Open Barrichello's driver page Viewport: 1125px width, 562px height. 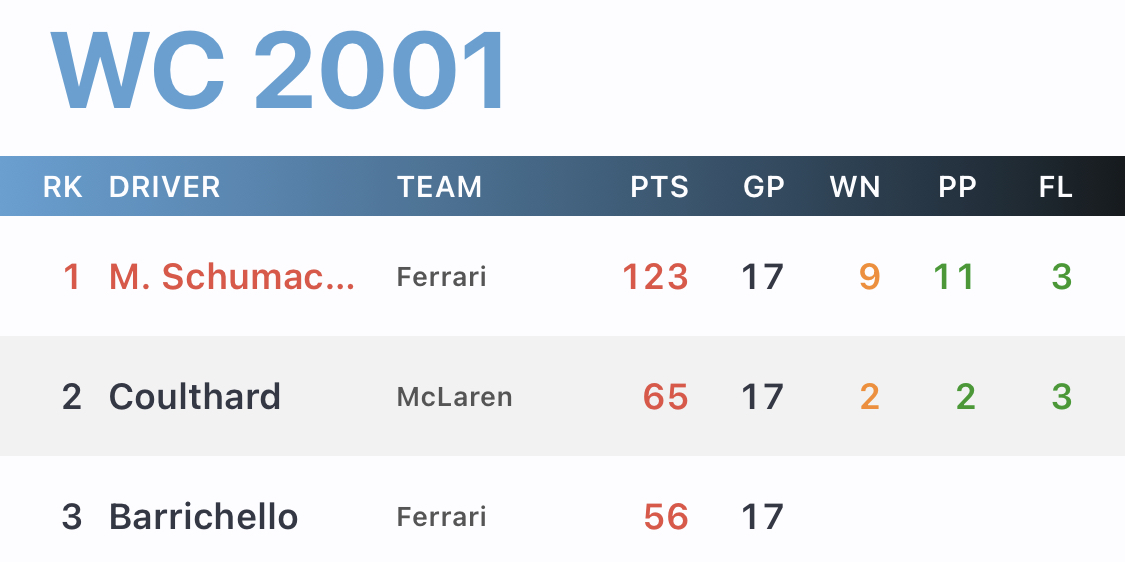[203, 516]
